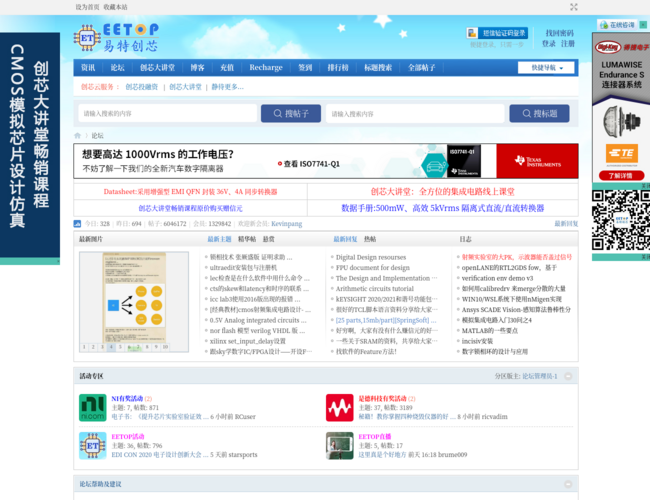Select Recharge in navigation bar
This screenshot has width=650, height=500.
266,68
